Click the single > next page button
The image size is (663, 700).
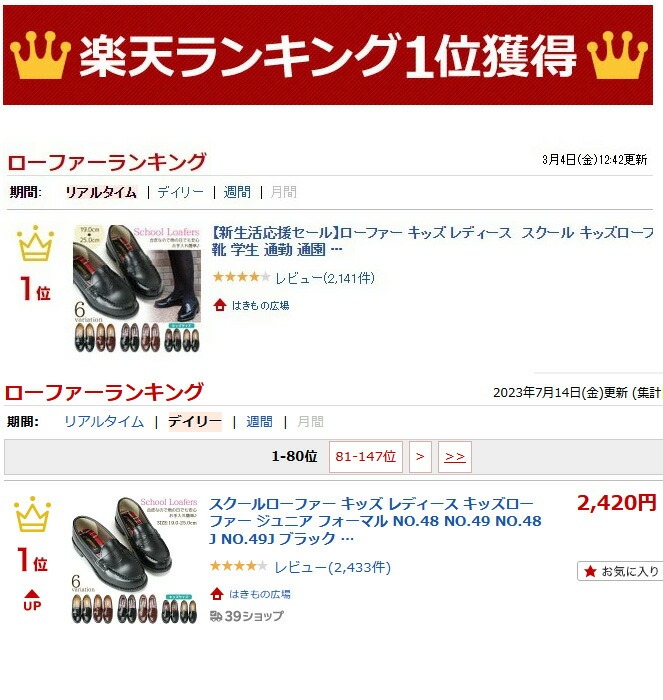pos(420,457)
